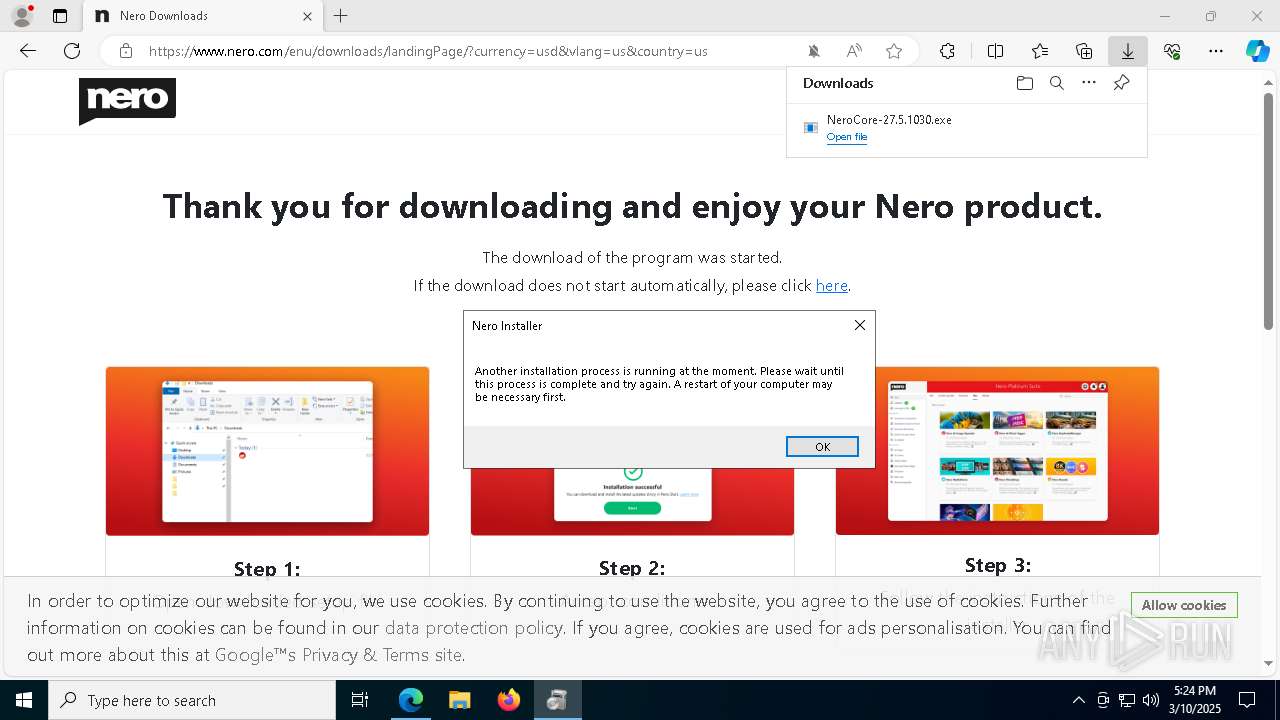Viewport: 1280px width, 720px height.
Task: Click Step 3 Nero Platinum Suite thumbnail
Action: tap(997, 451)
